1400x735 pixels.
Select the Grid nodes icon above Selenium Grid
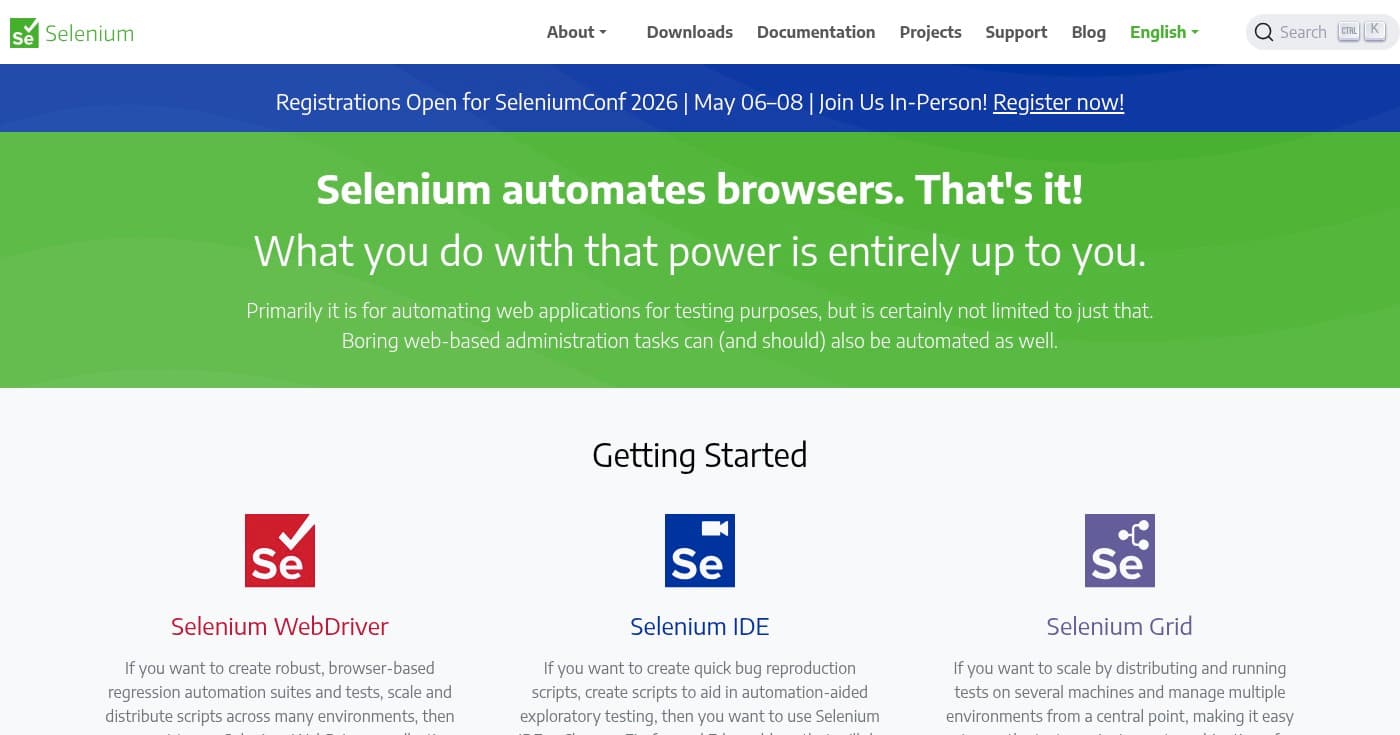tap(1119, 549)
